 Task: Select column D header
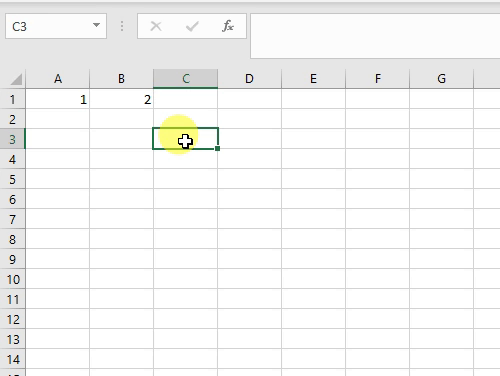(249, 79)
